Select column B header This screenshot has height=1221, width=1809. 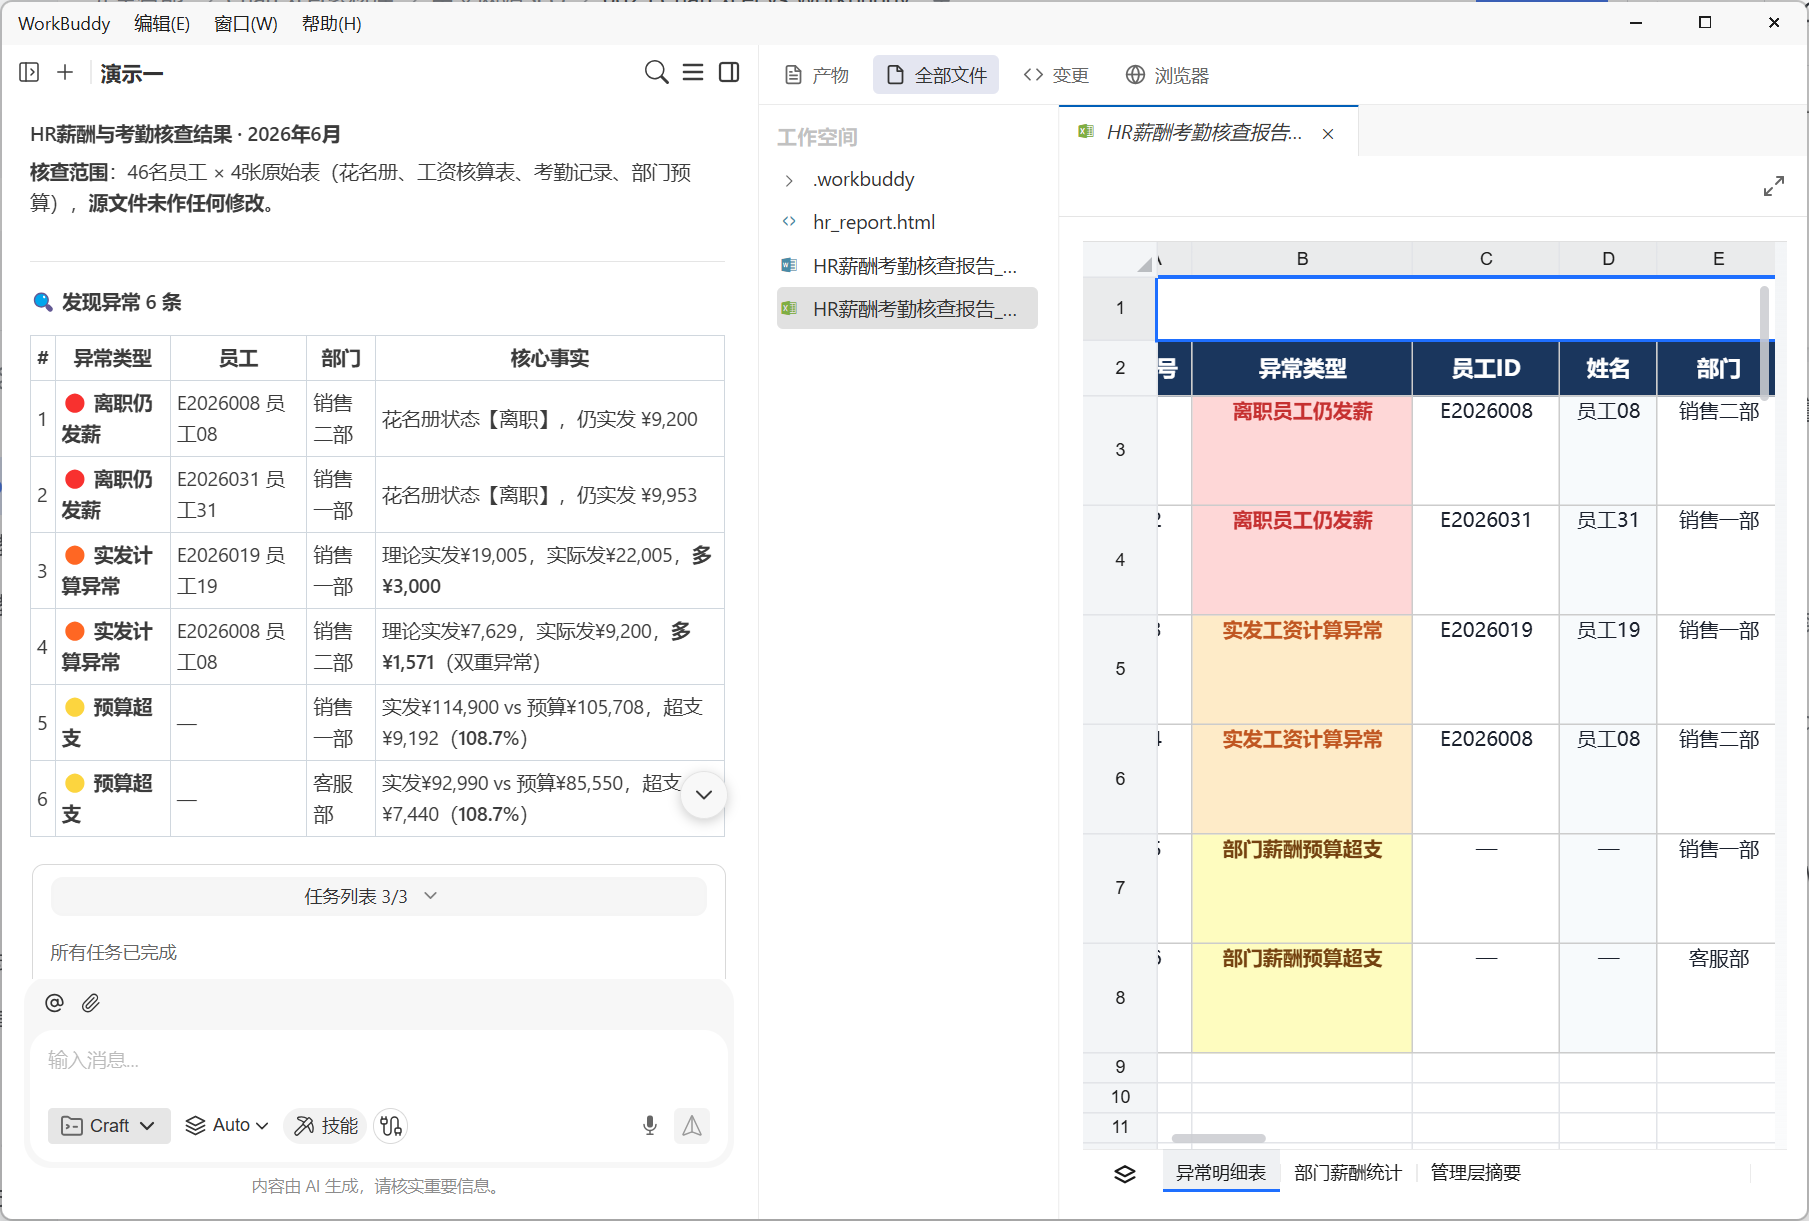[1302, 259]
